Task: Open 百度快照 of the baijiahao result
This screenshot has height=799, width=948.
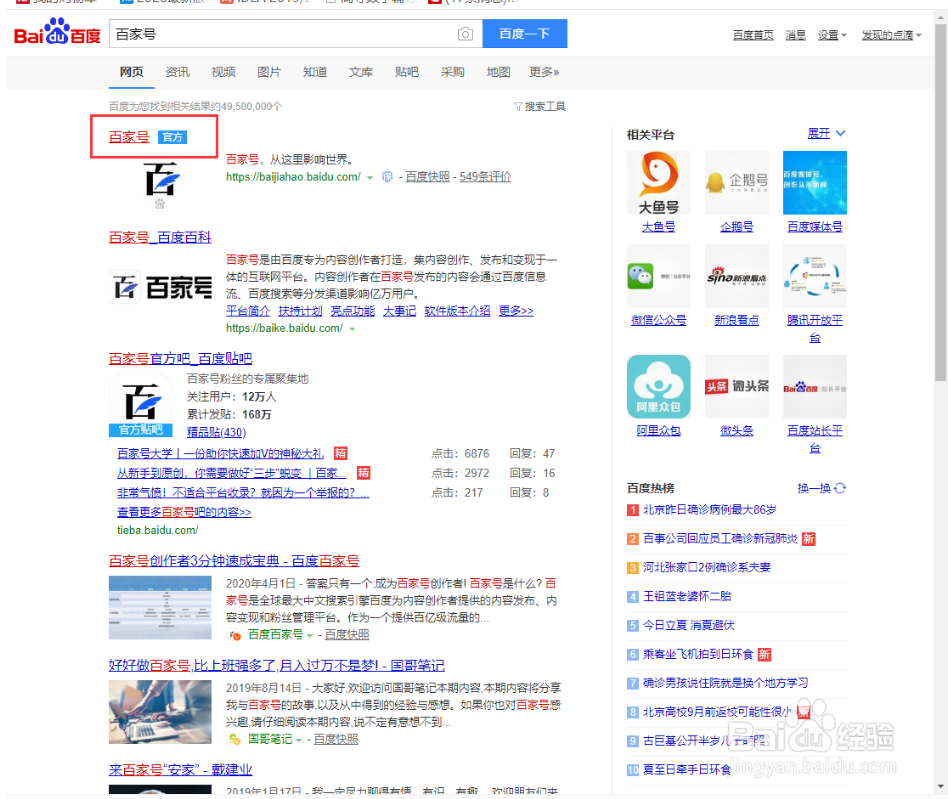Action: coord(427,176)
